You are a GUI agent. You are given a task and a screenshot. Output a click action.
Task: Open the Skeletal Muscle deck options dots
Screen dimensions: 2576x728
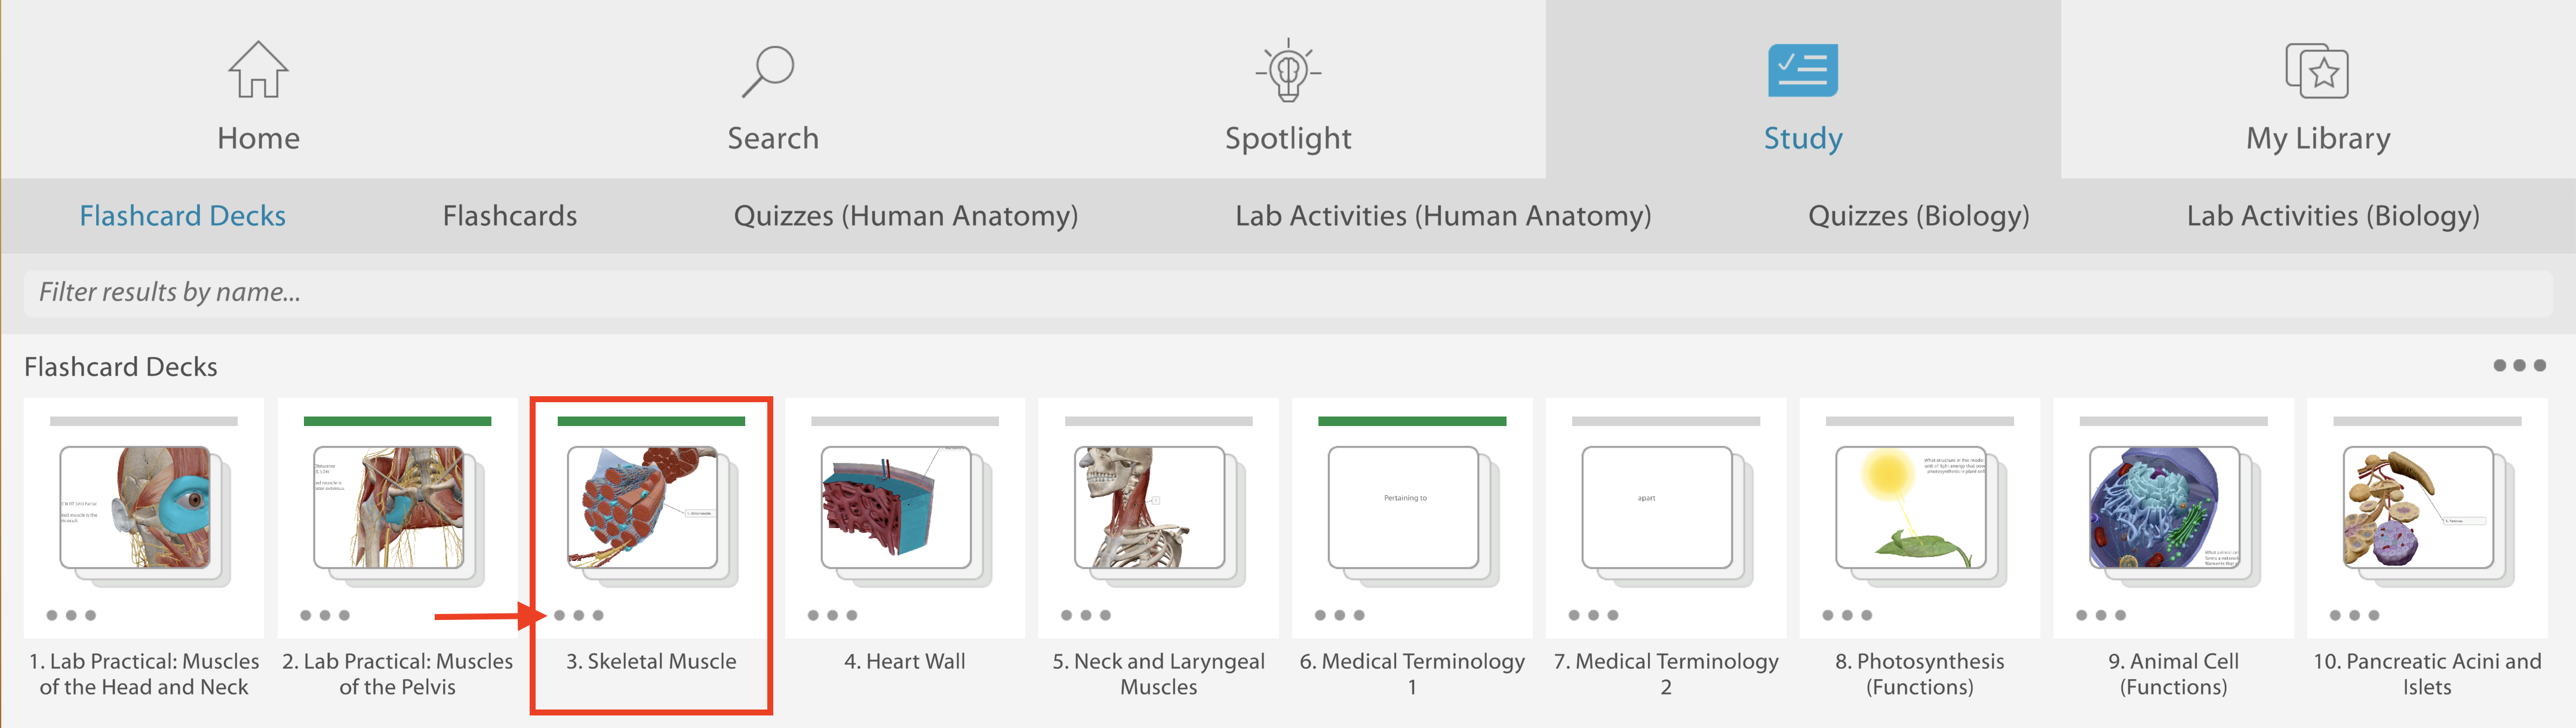578,616
